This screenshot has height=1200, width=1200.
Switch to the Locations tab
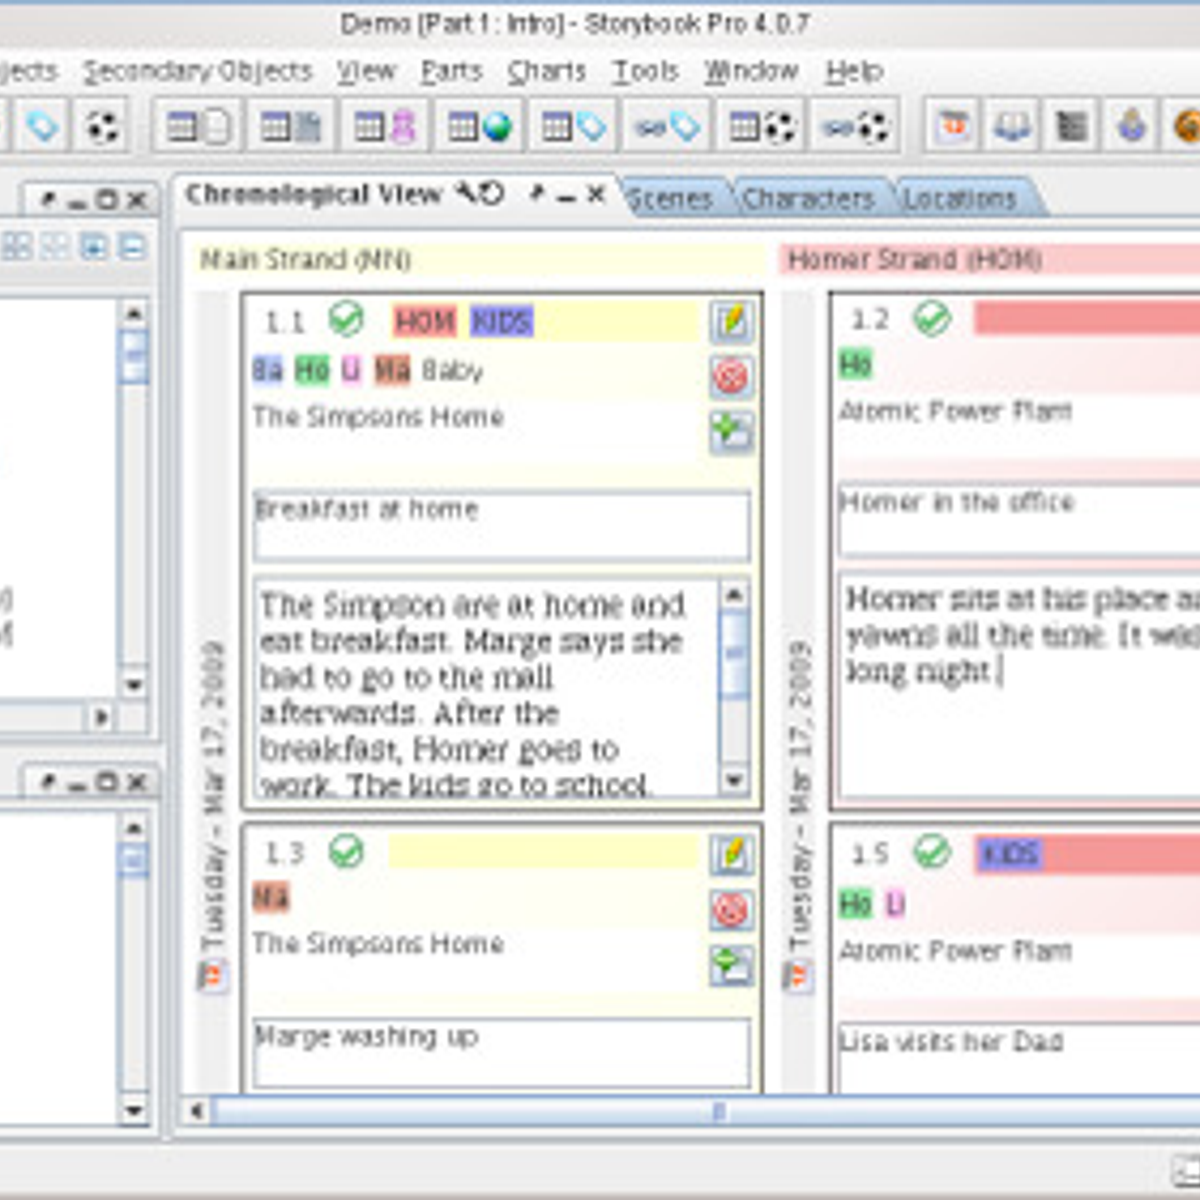(958, 199)
